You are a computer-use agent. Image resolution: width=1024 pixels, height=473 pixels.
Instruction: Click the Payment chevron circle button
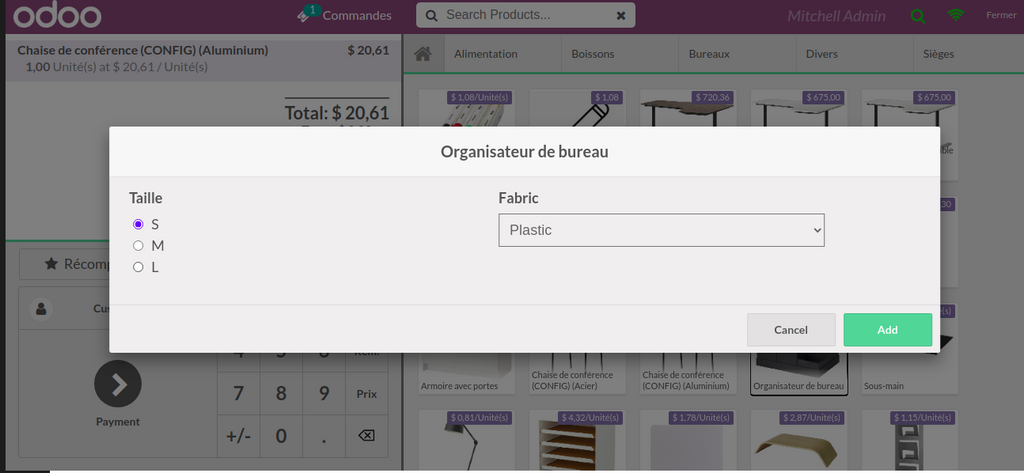(118, 384)
